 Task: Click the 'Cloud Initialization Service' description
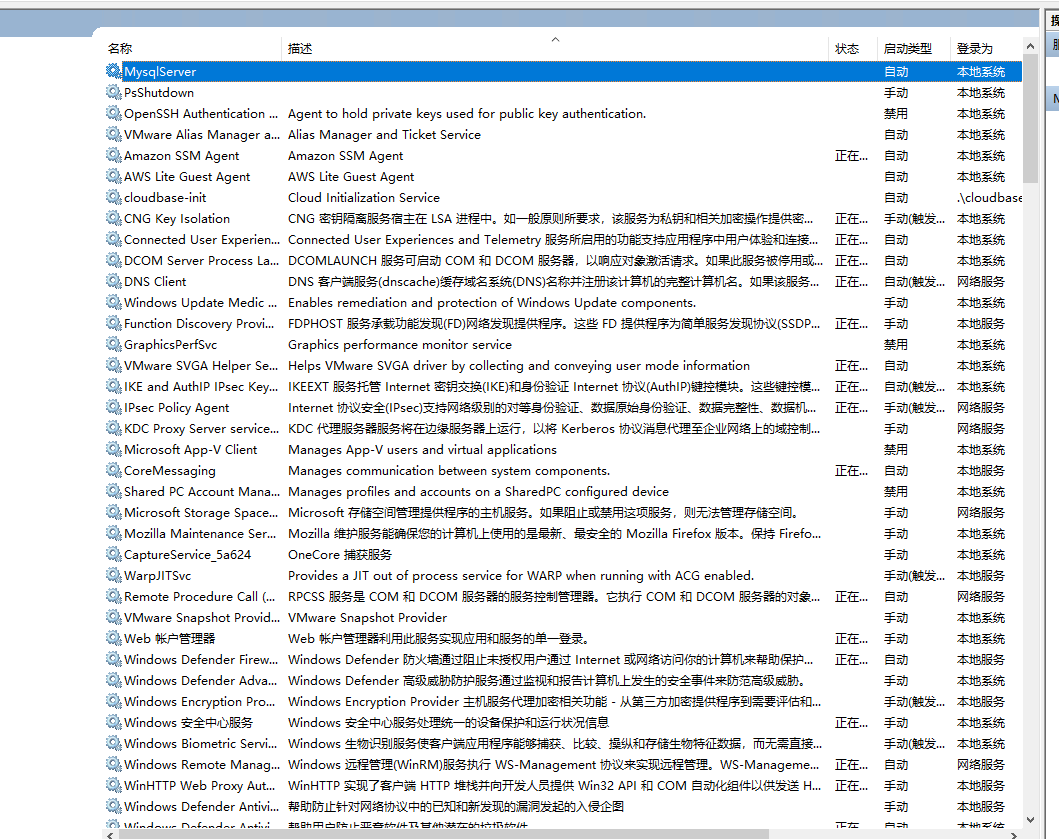tap(363, 197)
